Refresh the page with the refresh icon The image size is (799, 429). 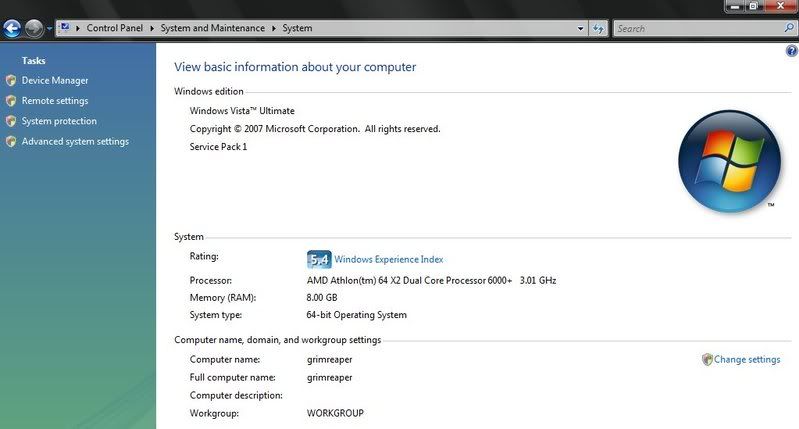598,29
